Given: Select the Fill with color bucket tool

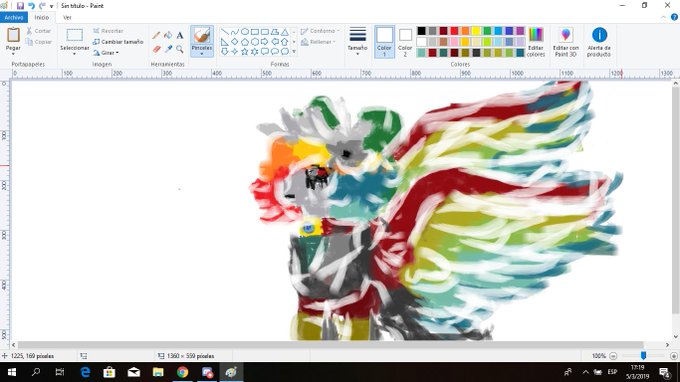Looking at the screenshot, I should click(168, 36).
